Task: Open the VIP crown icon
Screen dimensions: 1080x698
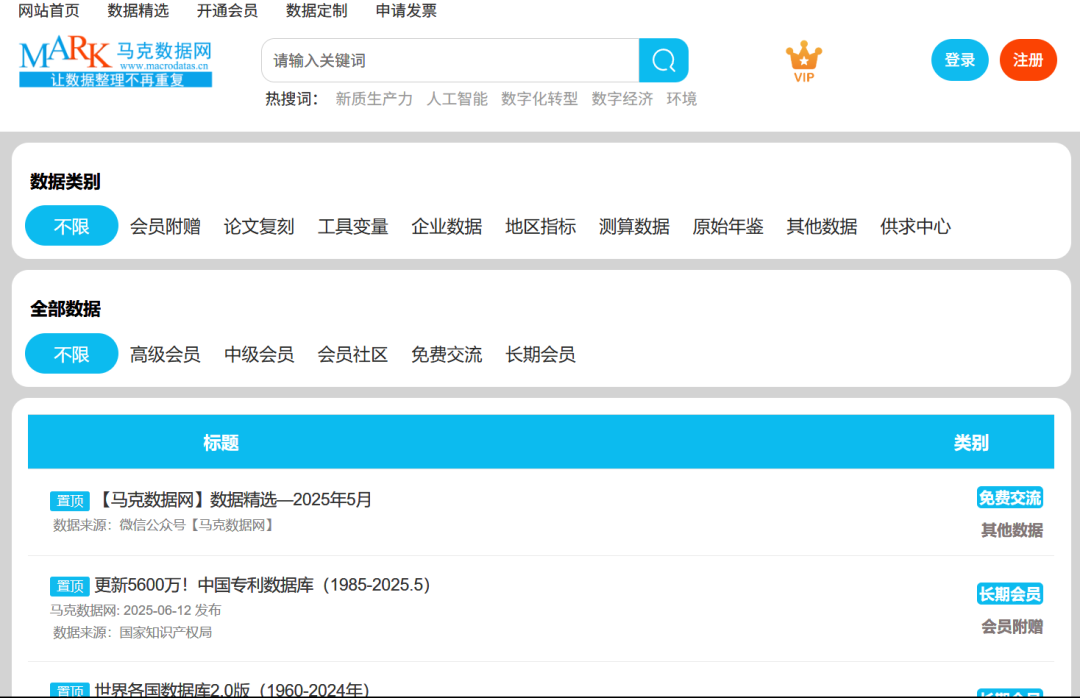Action: [803, 61]
